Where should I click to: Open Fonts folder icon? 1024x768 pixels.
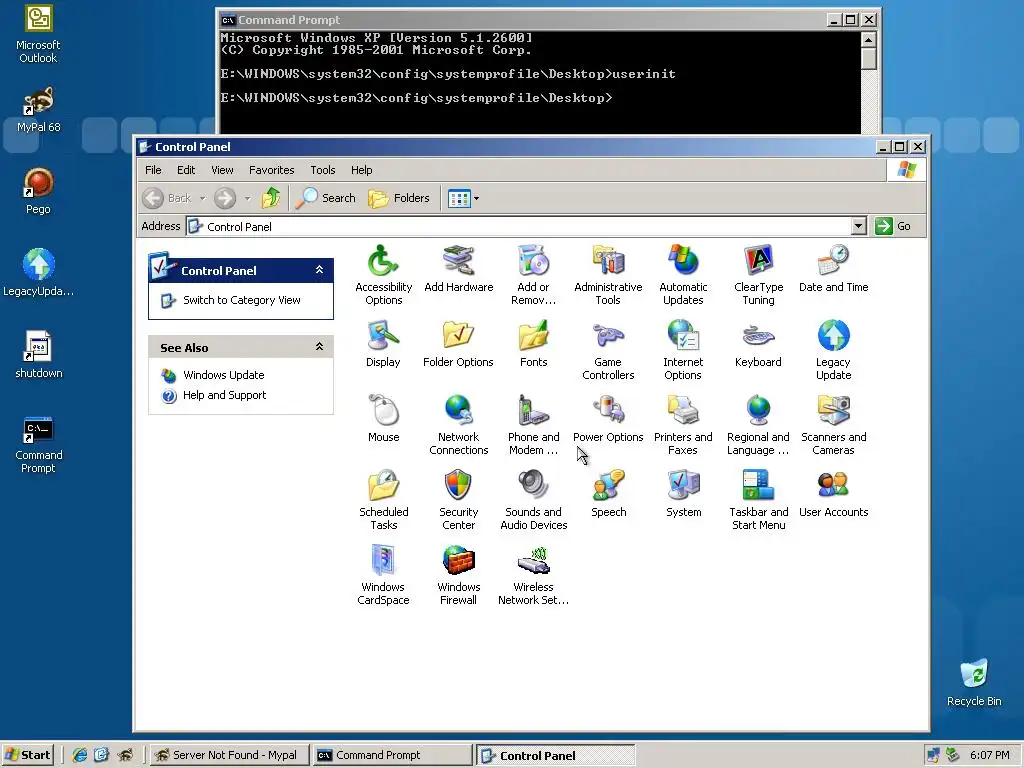point(534,343)
